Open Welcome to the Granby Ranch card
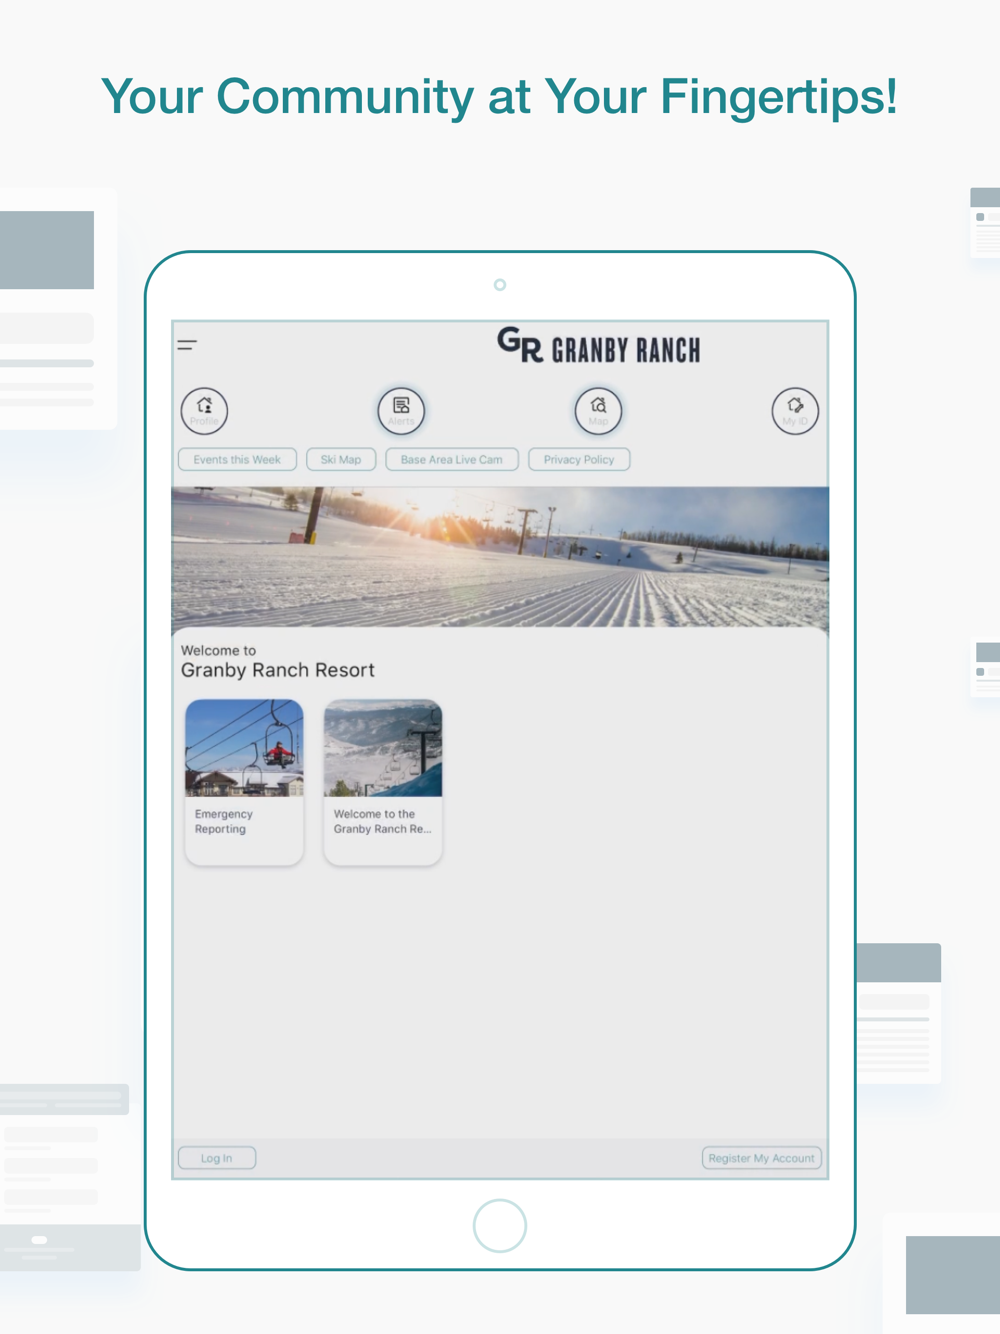Screen dimensions: 1000x1334 [383, 782]
